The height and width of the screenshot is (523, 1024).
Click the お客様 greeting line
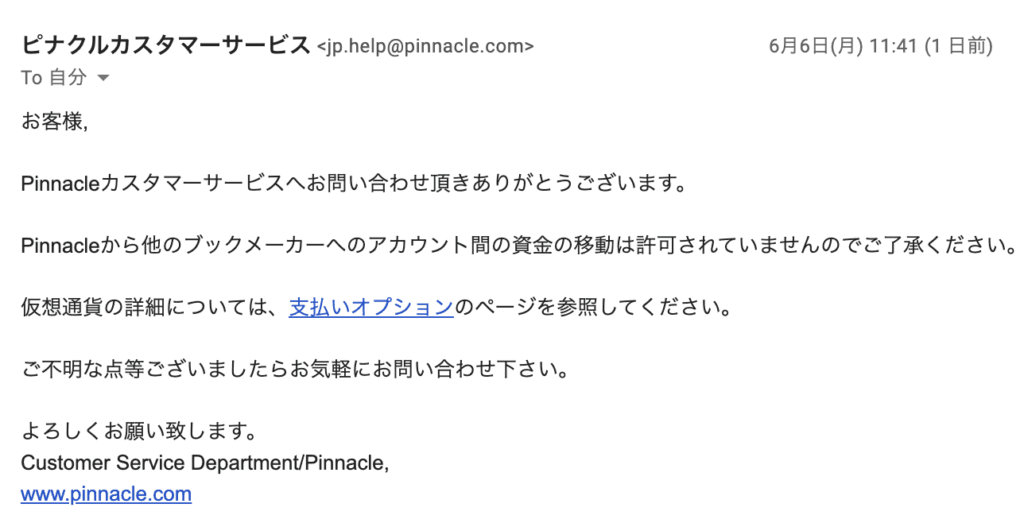point(54,121)
